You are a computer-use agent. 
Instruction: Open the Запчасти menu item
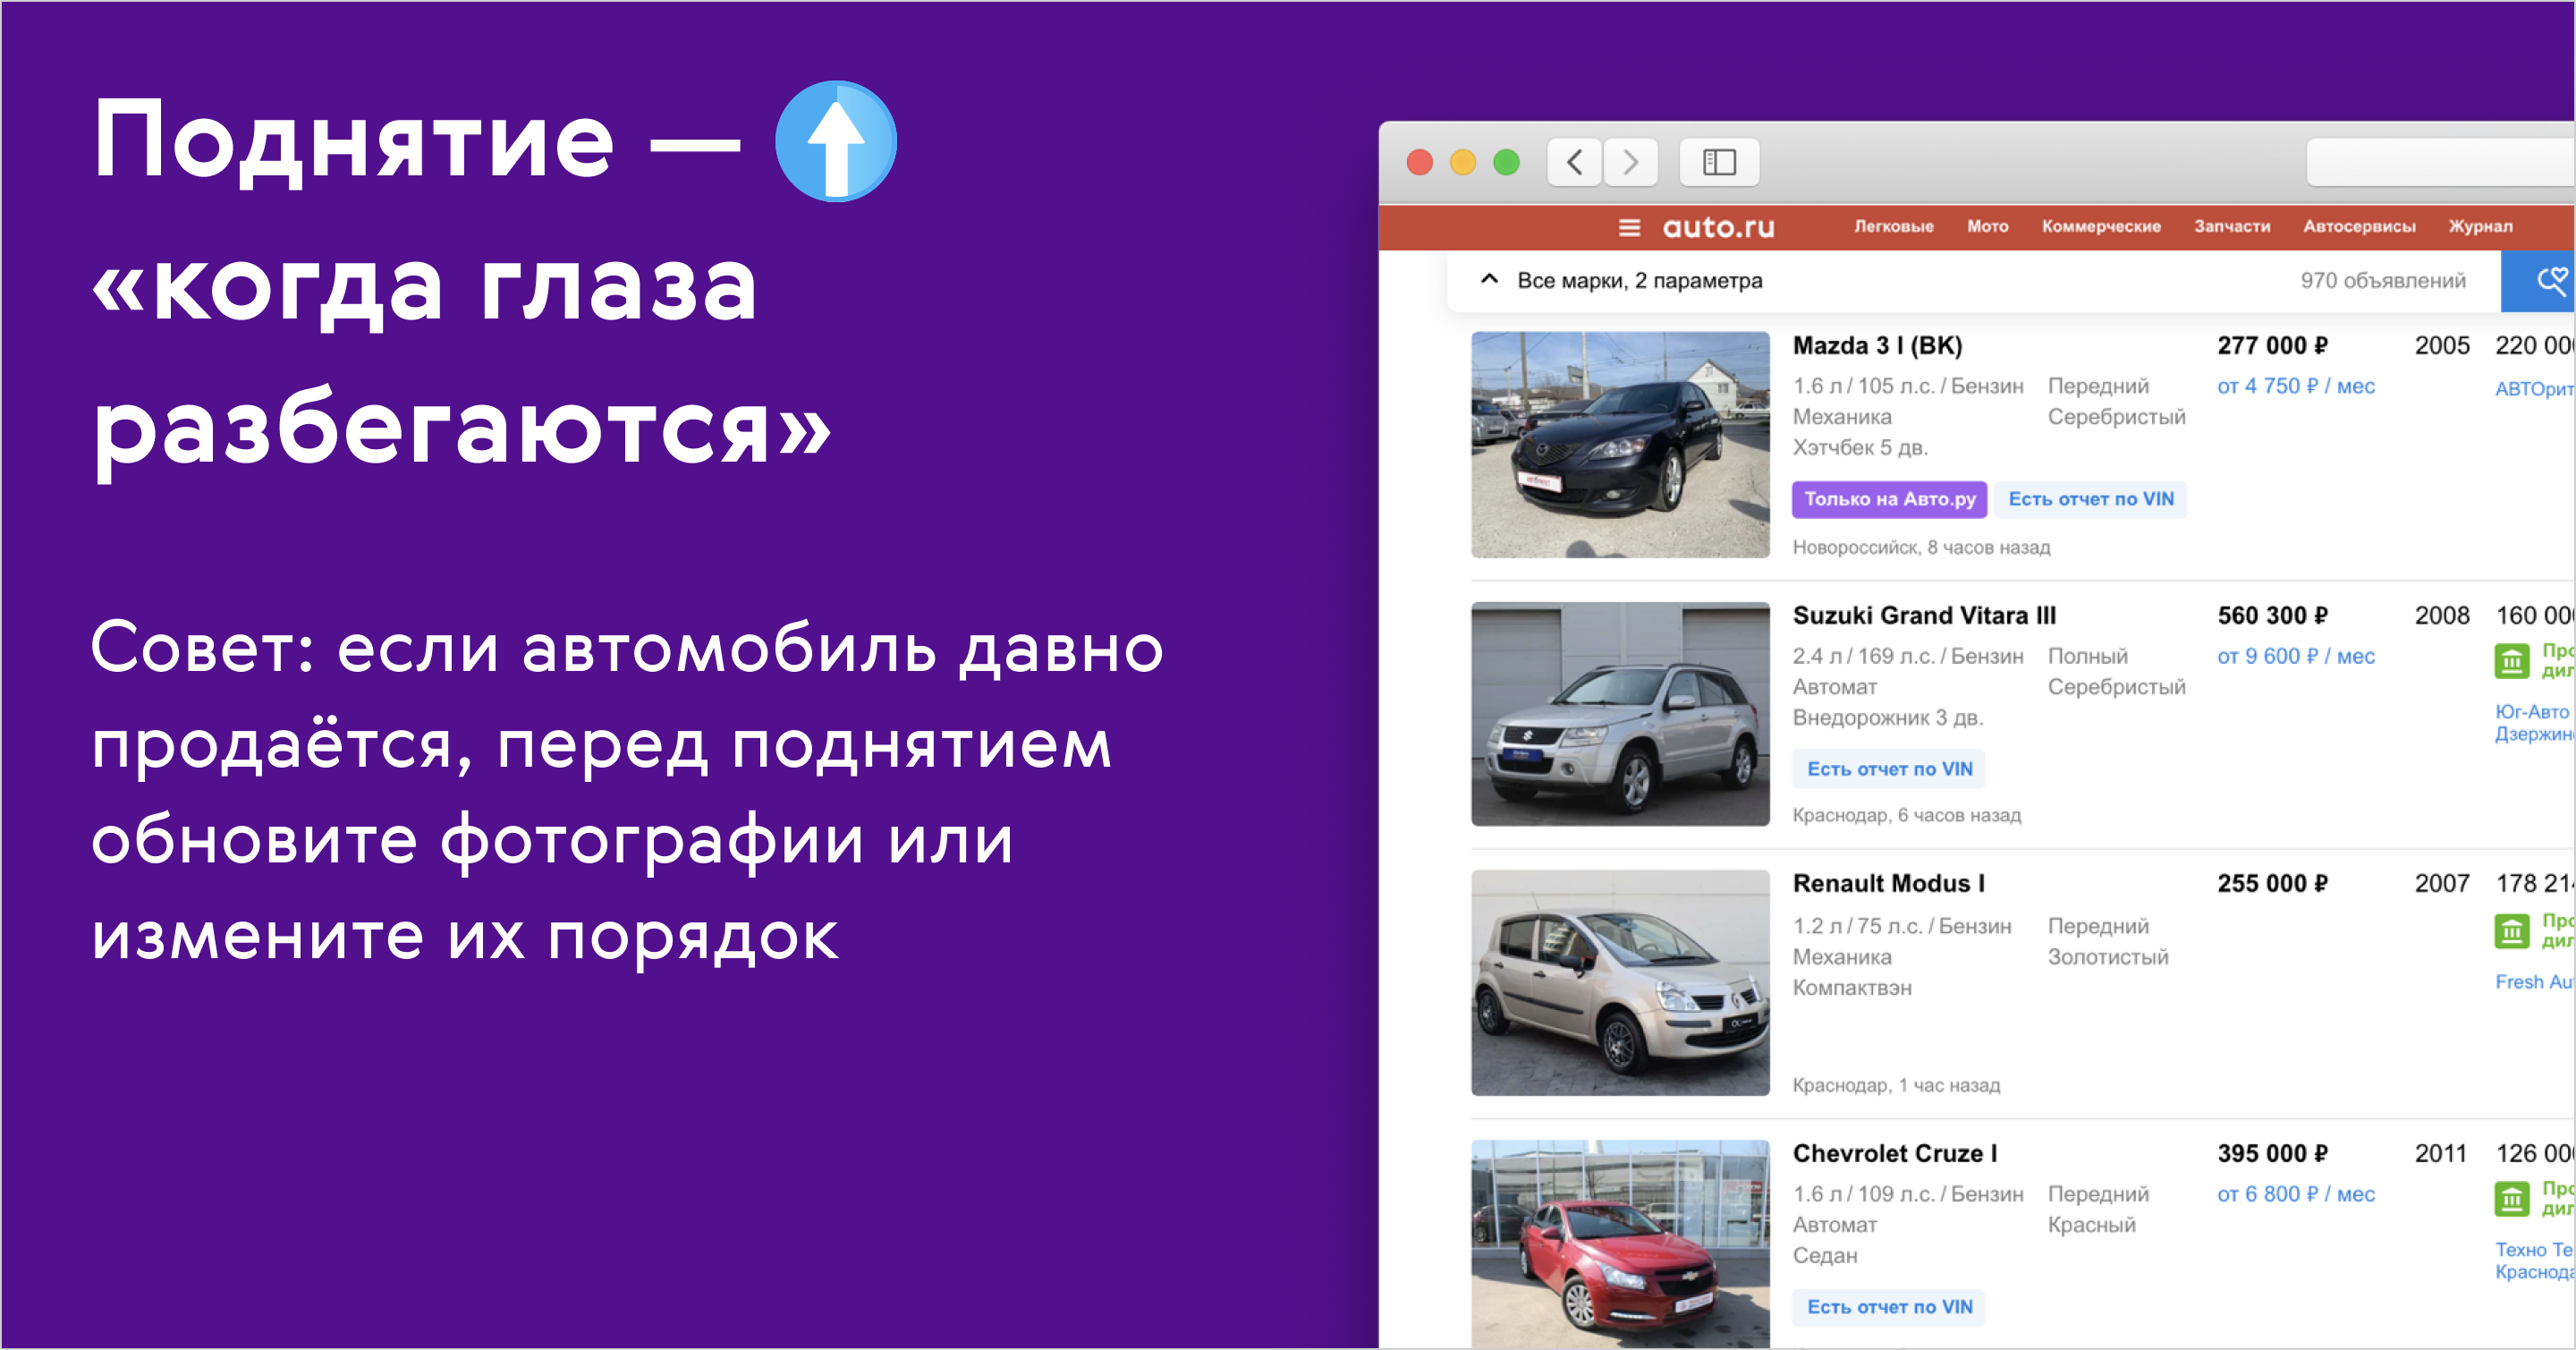tap(2231, 227)
